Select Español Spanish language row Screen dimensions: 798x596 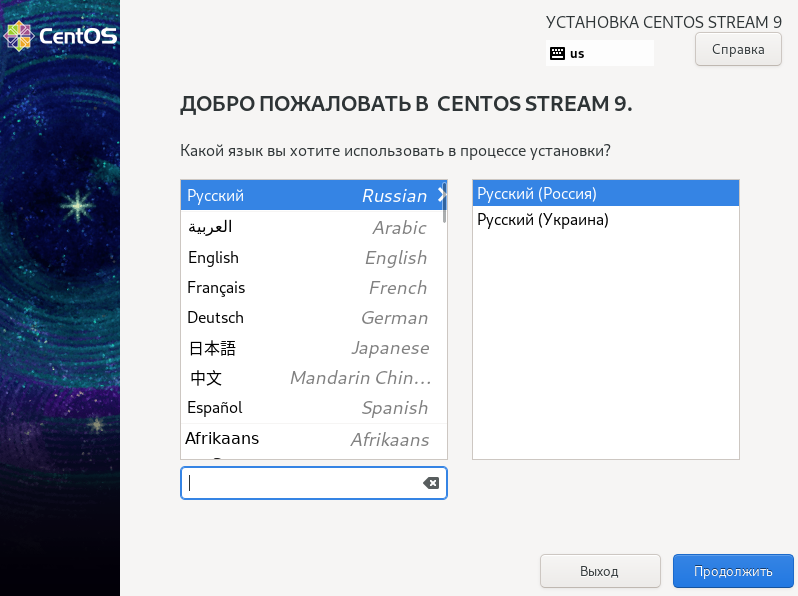(x=314, y=408)
